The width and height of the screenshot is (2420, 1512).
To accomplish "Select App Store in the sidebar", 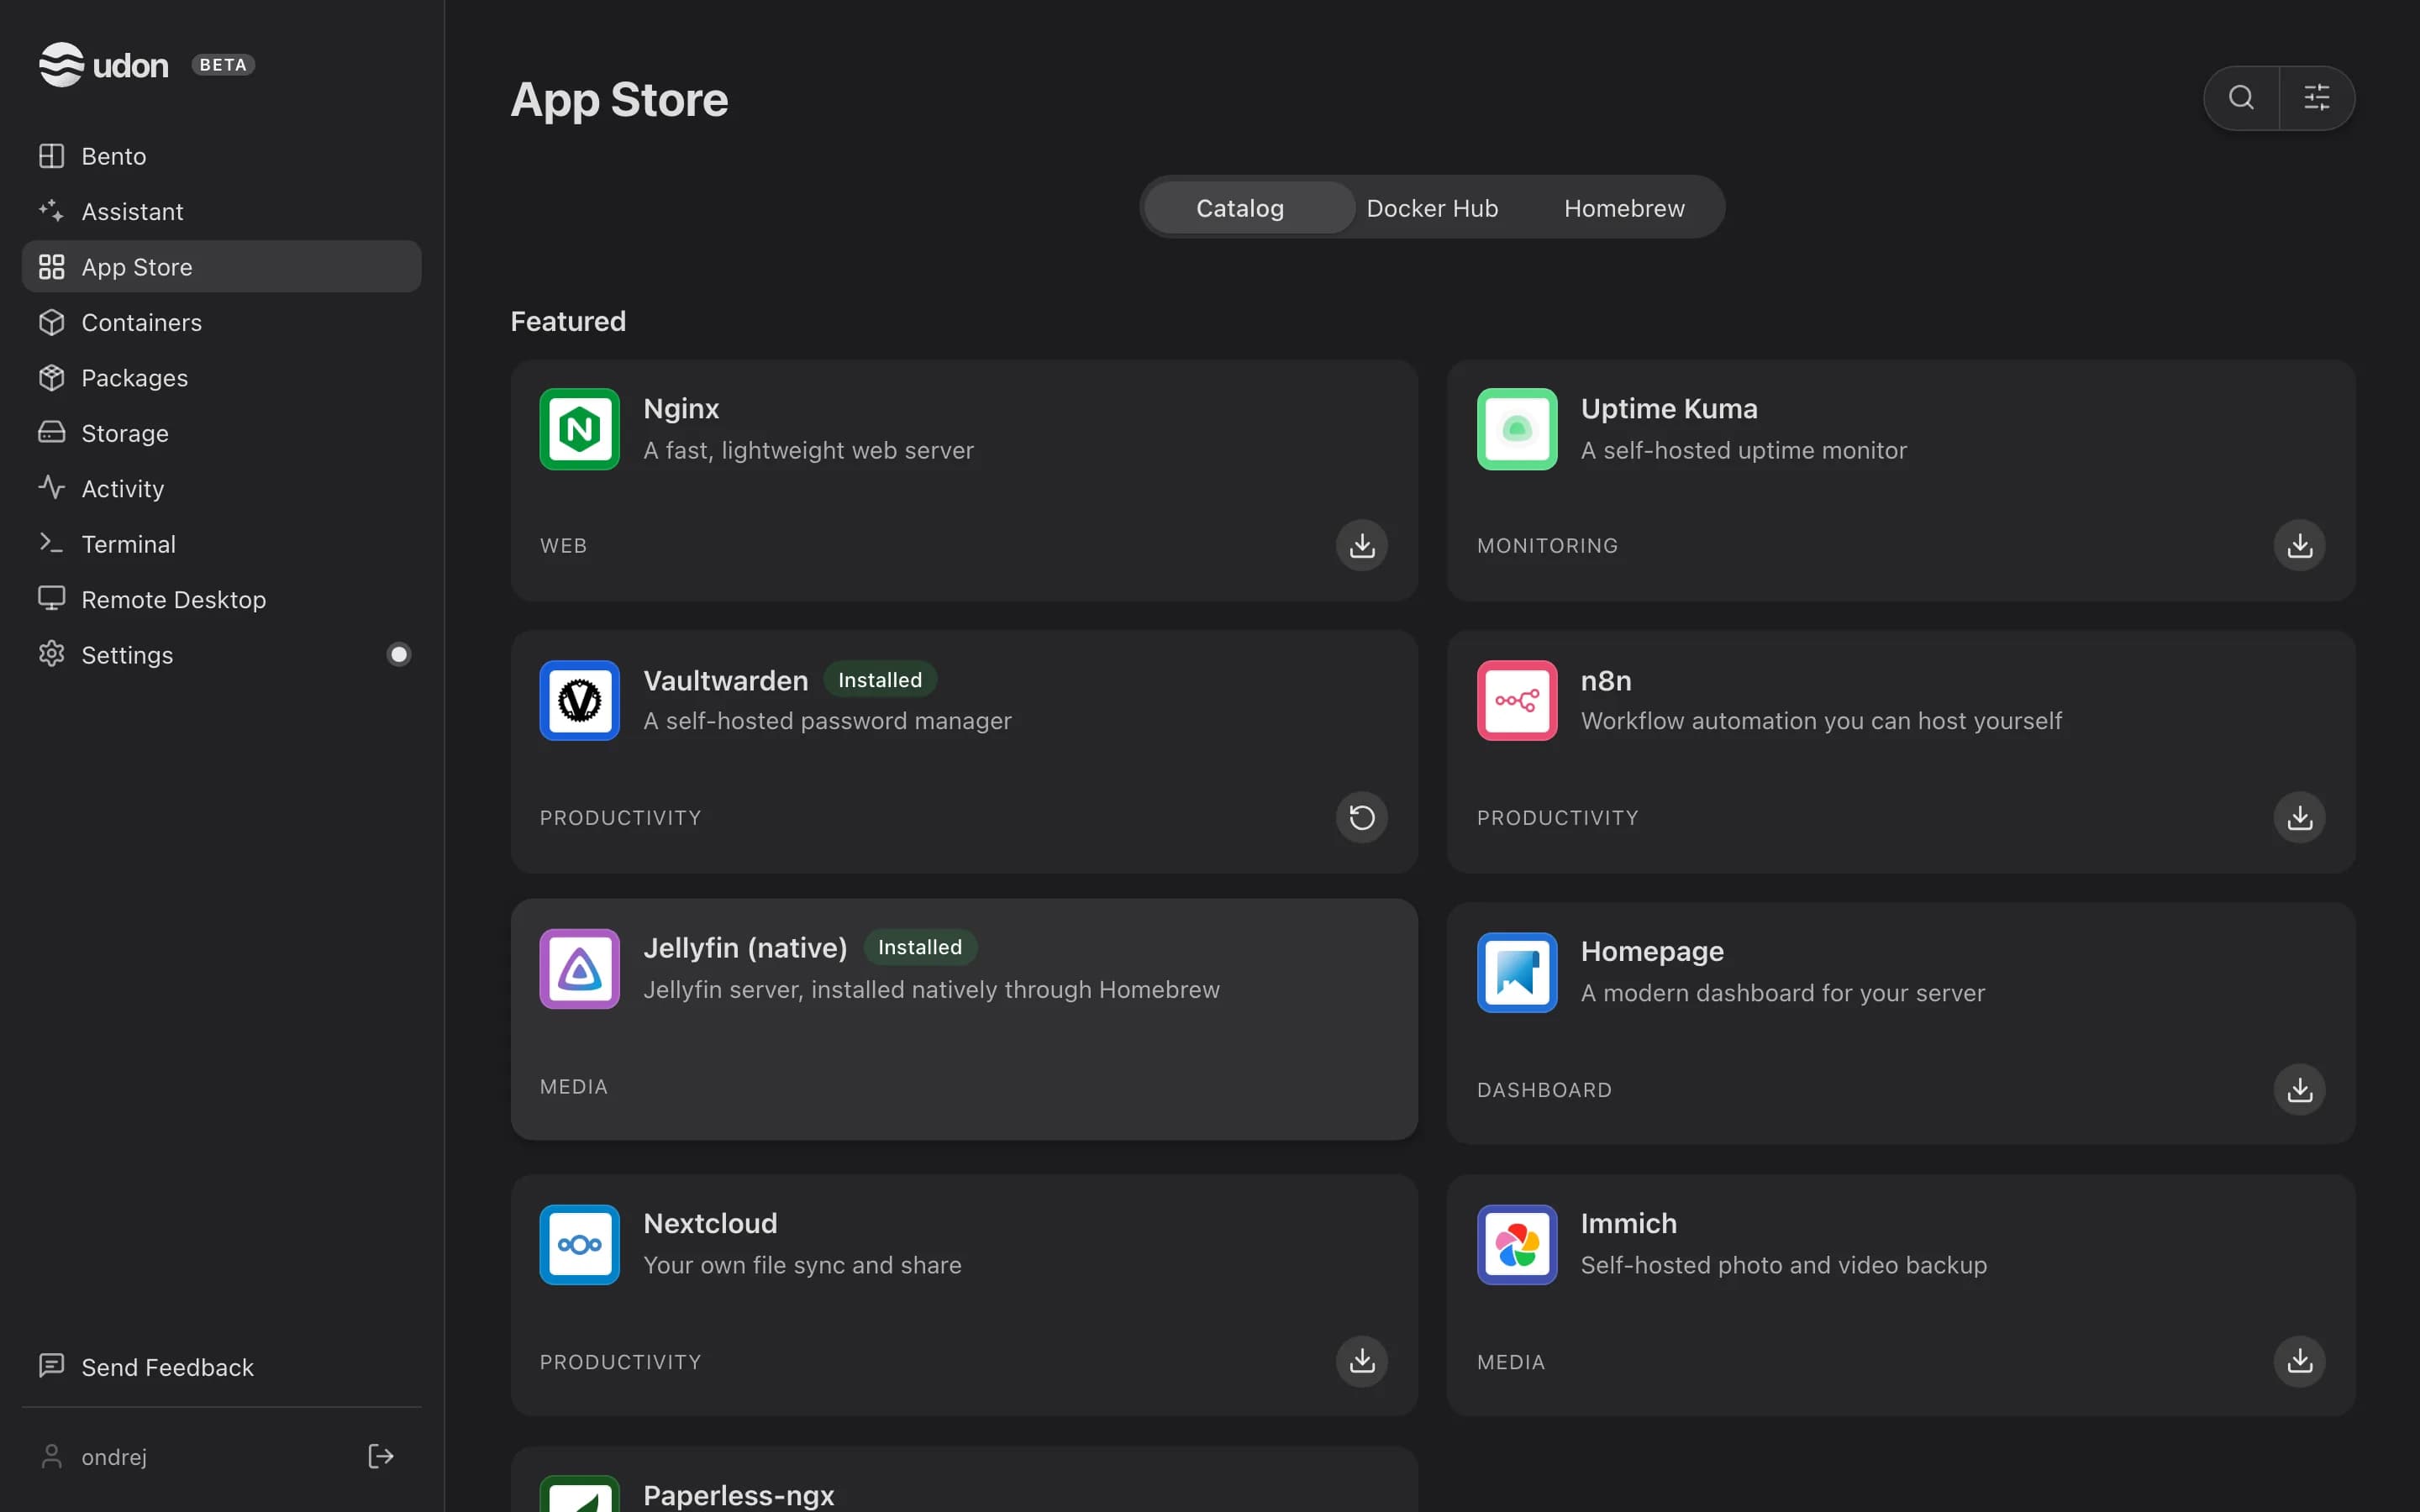I will pos(221,267).
